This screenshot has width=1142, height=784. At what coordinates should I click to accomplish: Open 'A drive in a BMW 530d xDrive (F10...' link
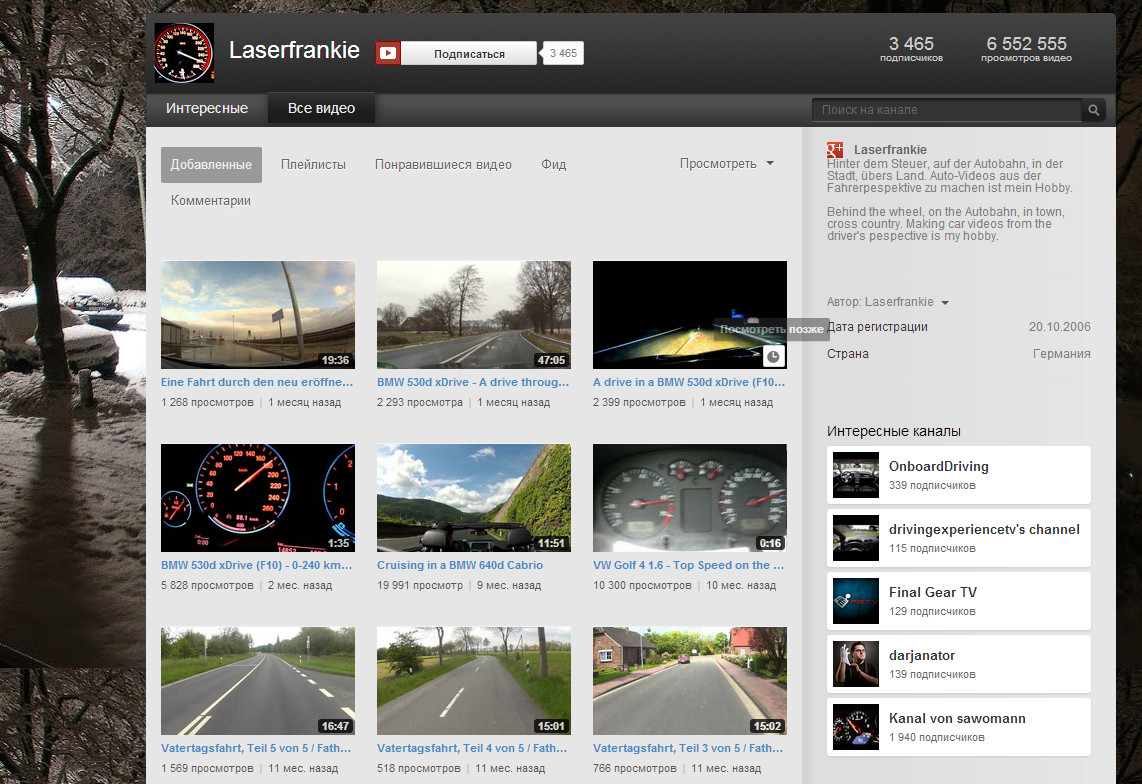pyautogui.click(x=689, y=382)
